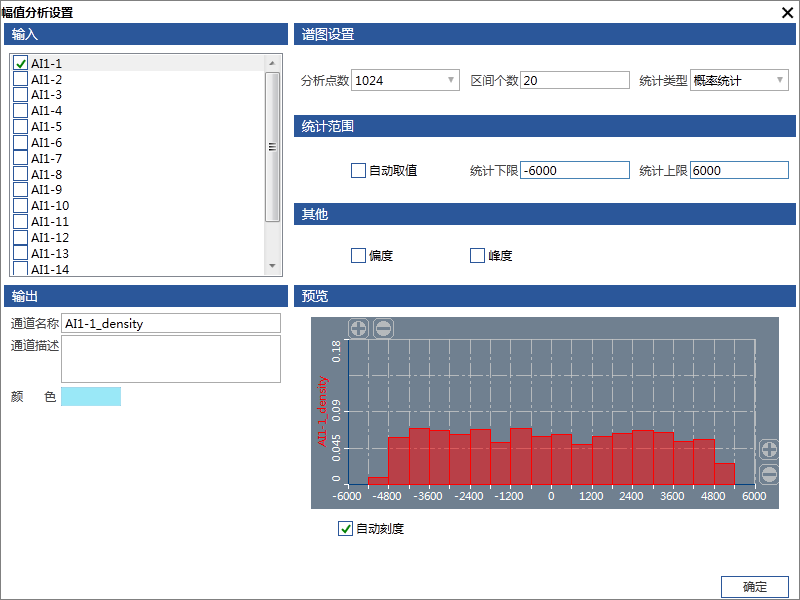The width and height of the screenshot is (800, 600).
Task: Open the 颜色 light blue swatch
Action: click(x=91, y=396)
